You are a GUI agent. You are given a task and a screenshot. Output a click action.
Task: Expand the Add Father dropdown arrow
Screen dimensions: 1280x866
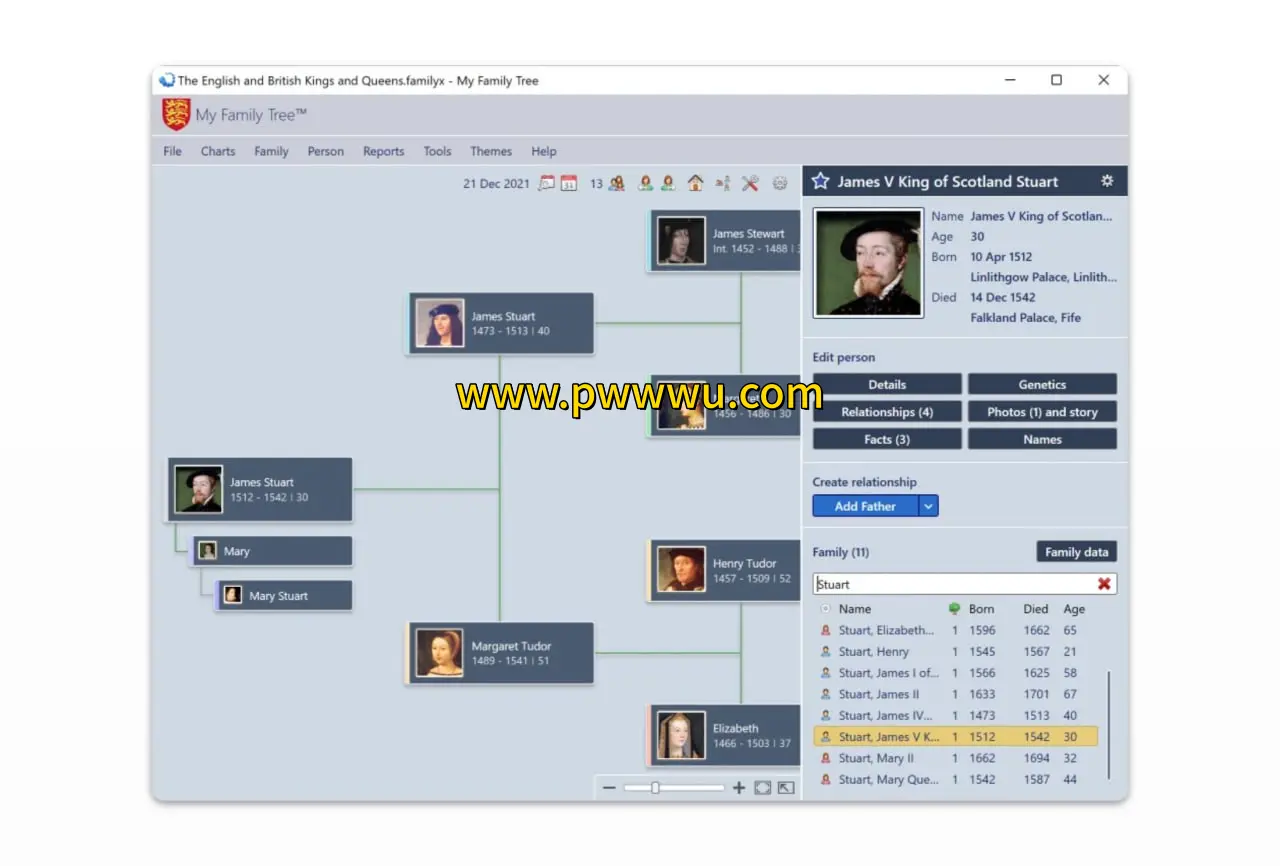927,505
